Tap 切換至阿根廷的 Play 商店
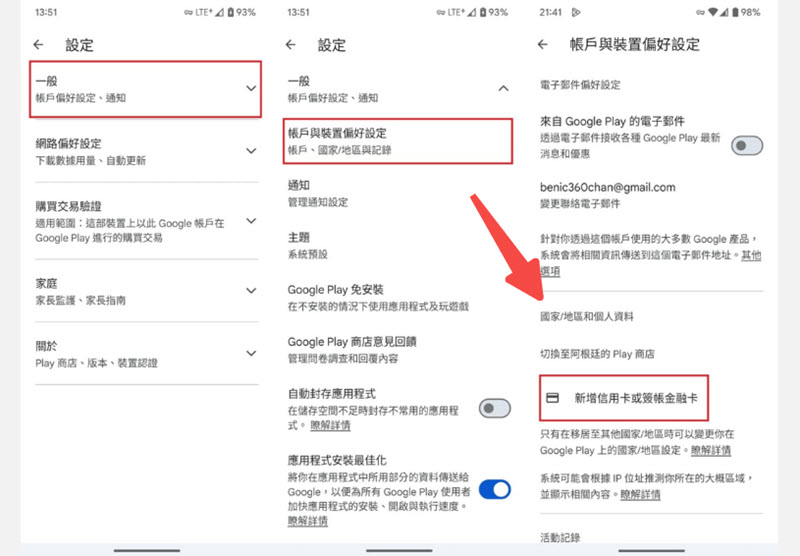800x556 pixels. click(x=597, y=354)
